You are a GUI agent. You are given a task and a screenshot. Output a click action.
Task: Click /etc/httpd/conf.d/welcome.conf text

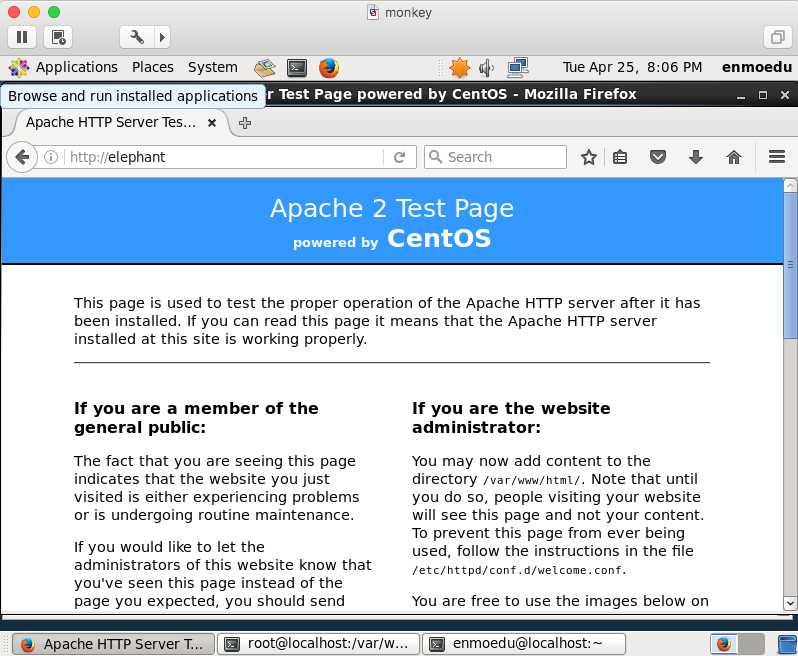click(519, 571)
